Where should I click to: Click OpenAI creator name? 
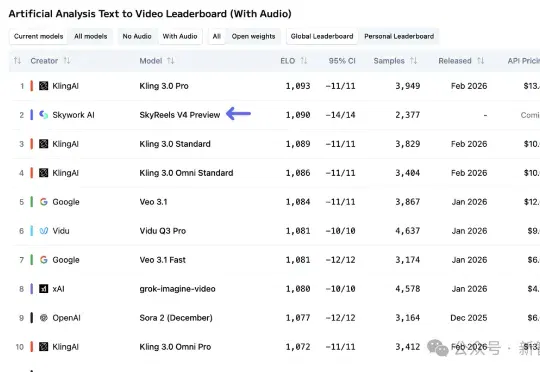(66, 318)
